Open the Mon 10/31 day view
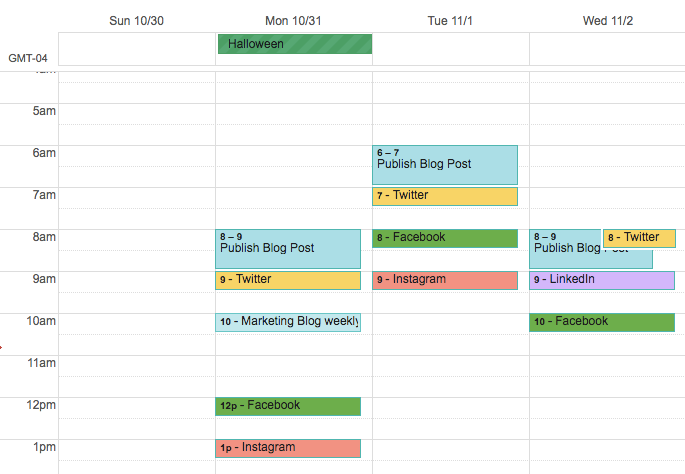The image size is (685, 474). point(293,20)
